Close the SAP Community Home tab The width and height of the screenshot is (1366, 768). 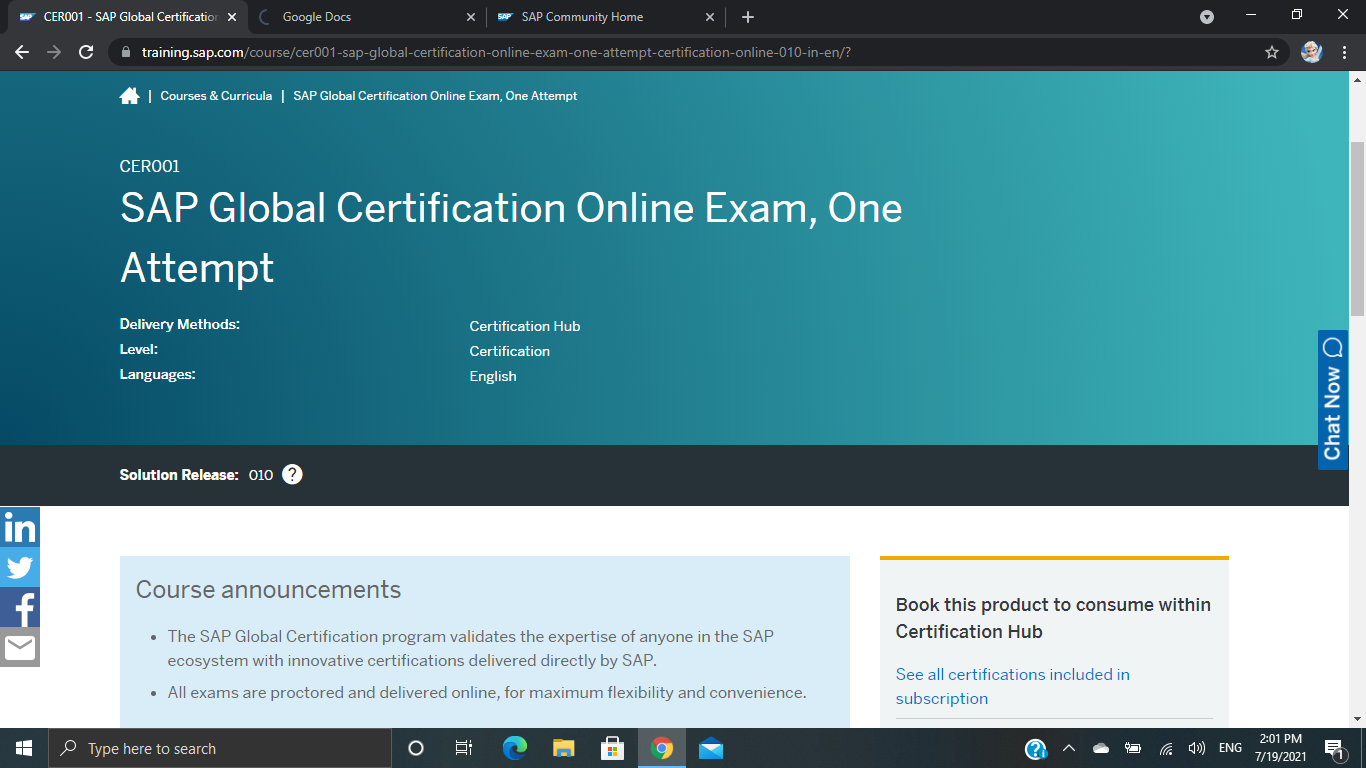pyautogui.click(x=710, y=17)
